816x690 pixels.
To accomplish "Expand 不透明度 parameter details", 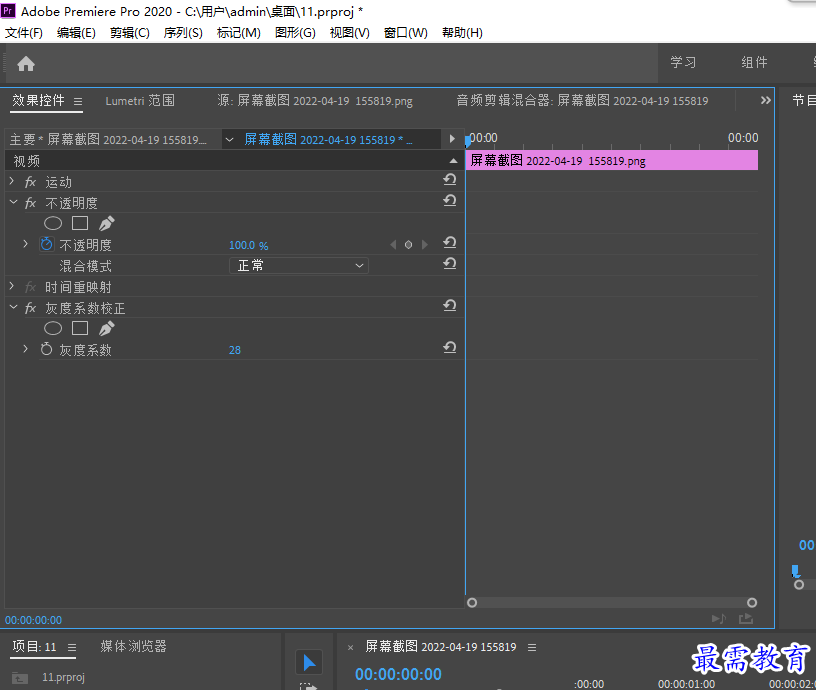I will (x=26, y=244).
